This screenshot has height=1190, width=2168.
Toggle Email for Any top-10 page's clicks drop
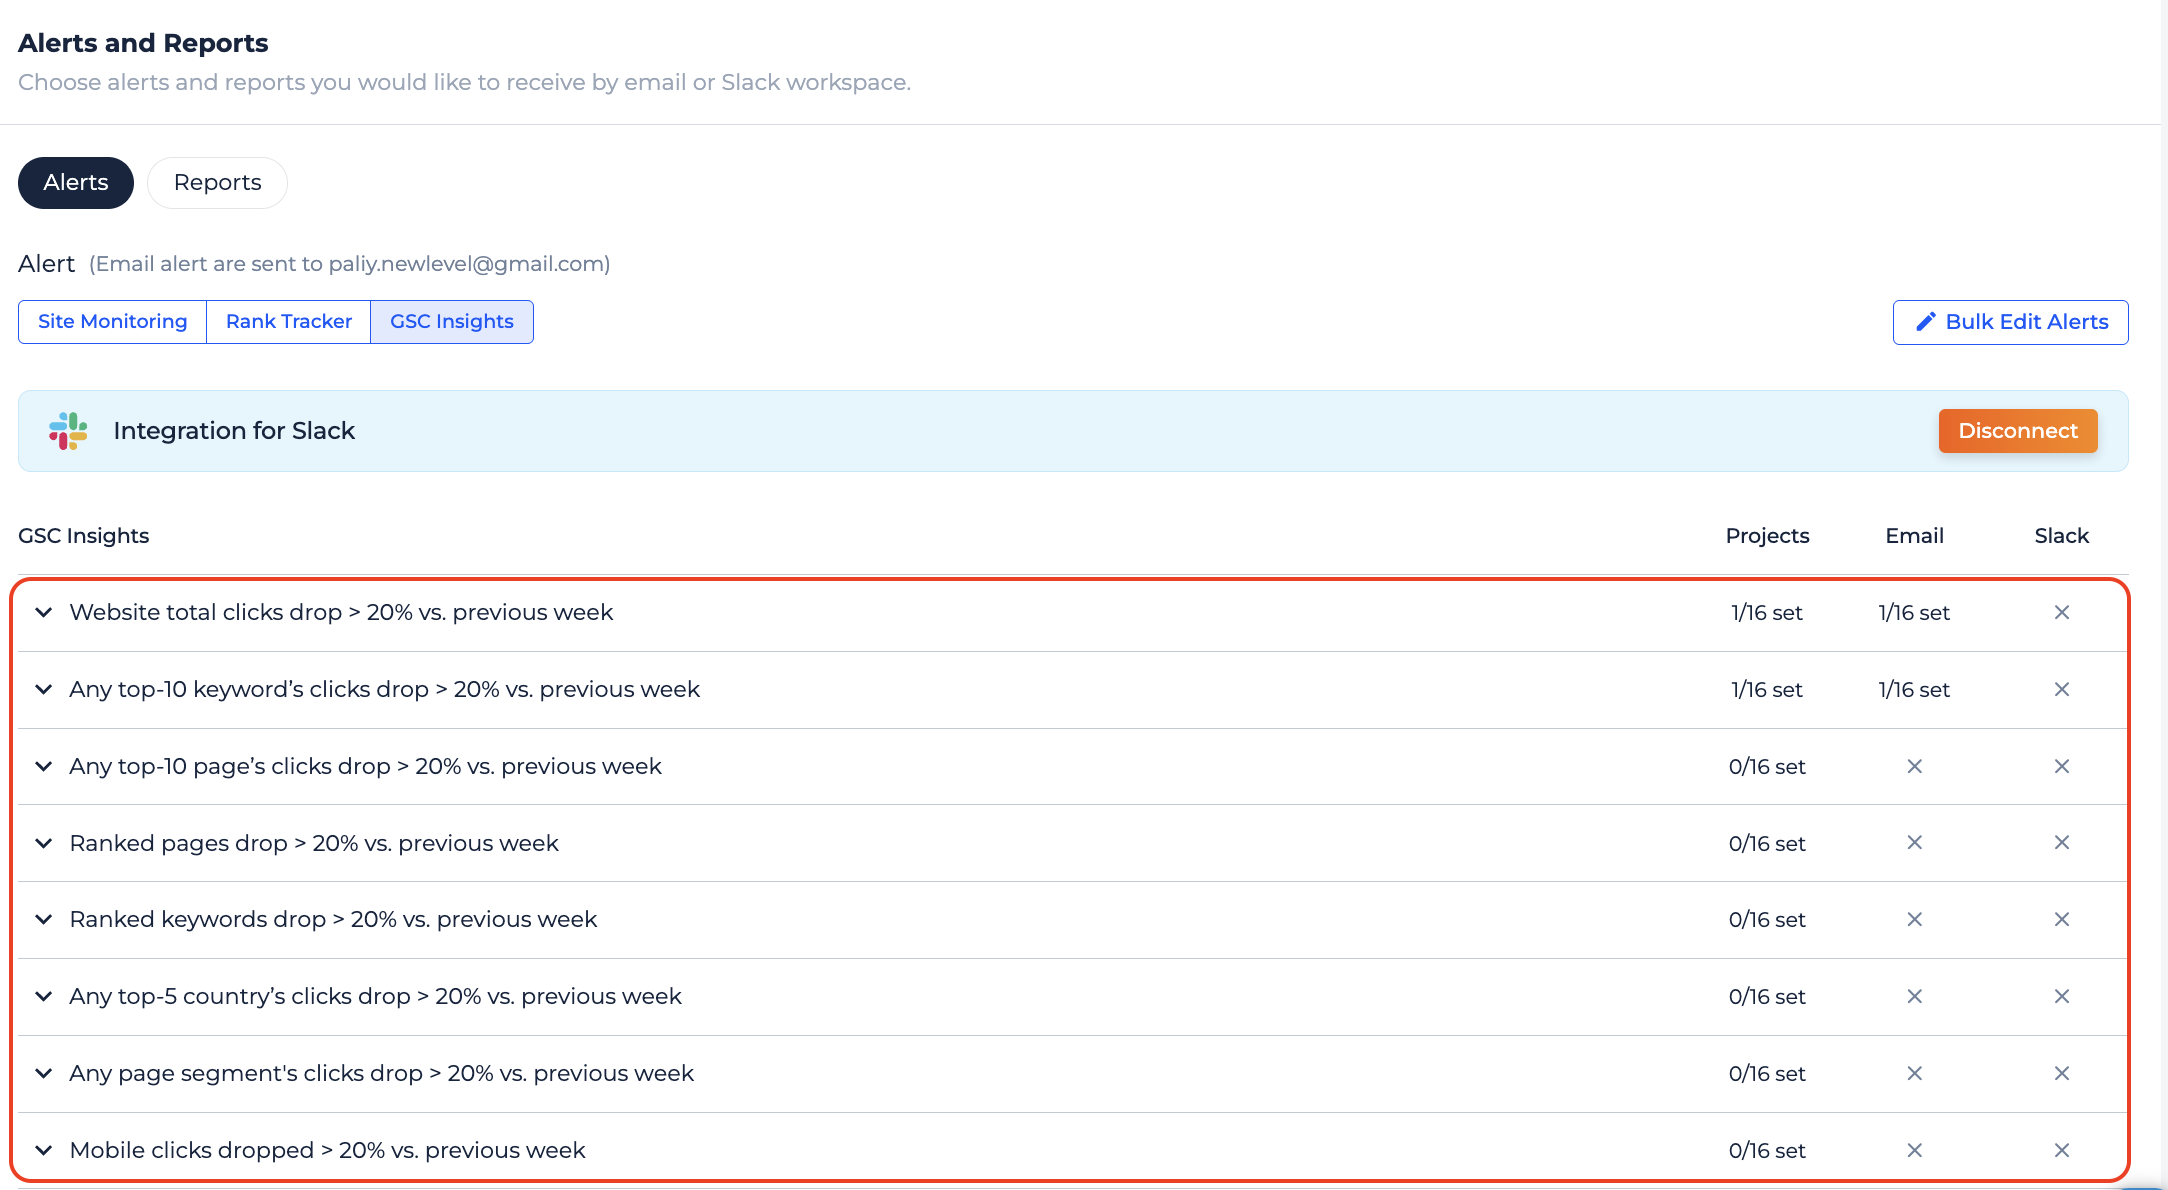click(1914, 766)
